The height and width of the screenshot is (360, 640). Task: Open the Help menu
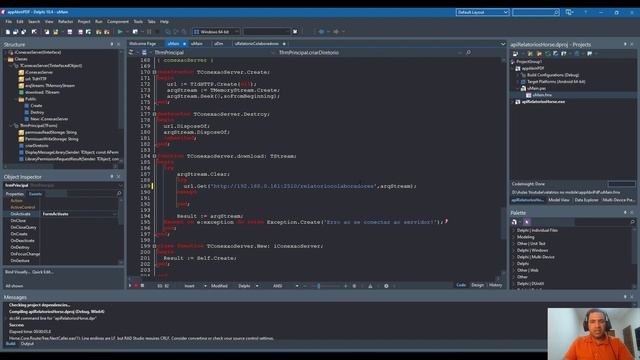point(164,22)
